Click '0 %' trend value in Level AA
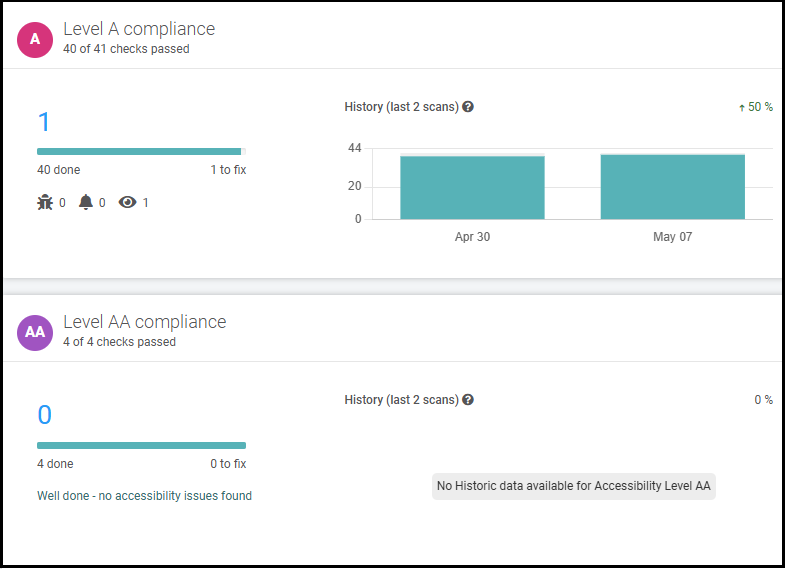Image resolution: width=785 pixels, height=569 pixels. pyautogui.click(x=763, y=399)
